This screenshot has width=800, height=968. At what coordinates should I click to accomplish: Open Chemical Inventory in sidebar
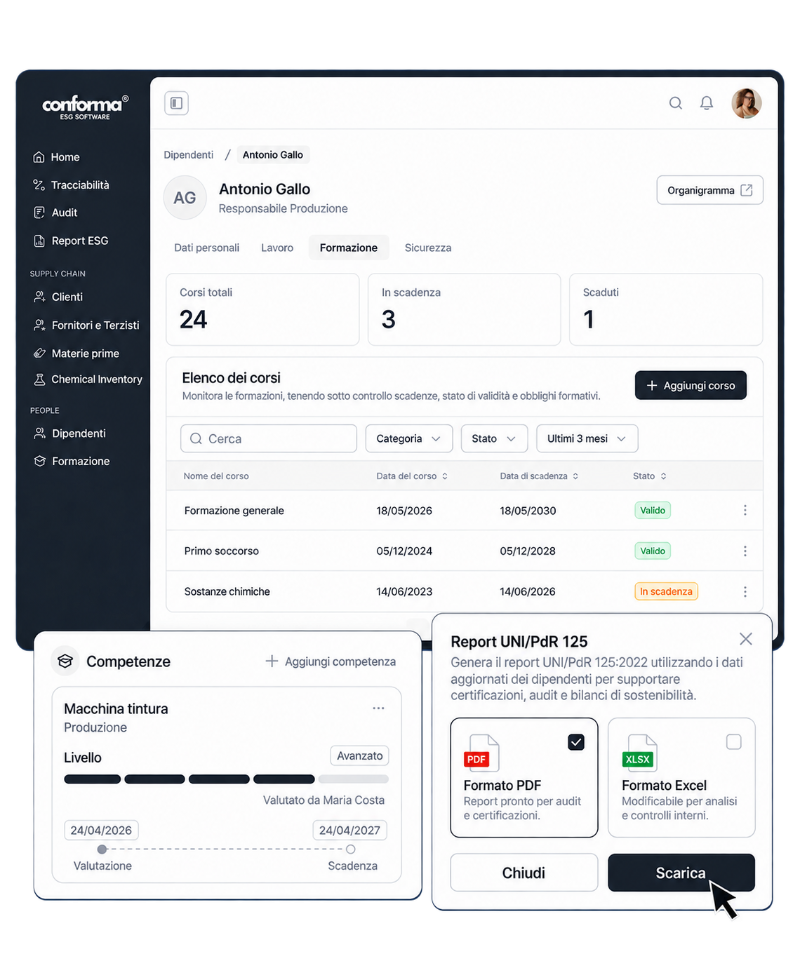[88, 379]
